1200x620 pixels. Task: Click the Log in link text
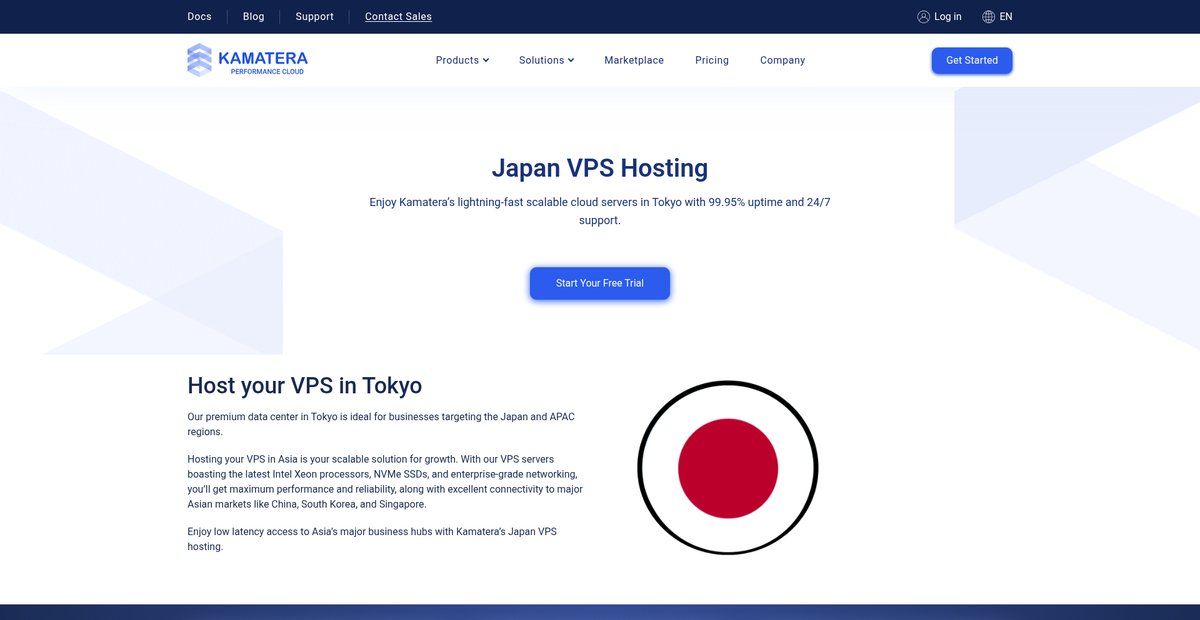click(x=948, y=17)
